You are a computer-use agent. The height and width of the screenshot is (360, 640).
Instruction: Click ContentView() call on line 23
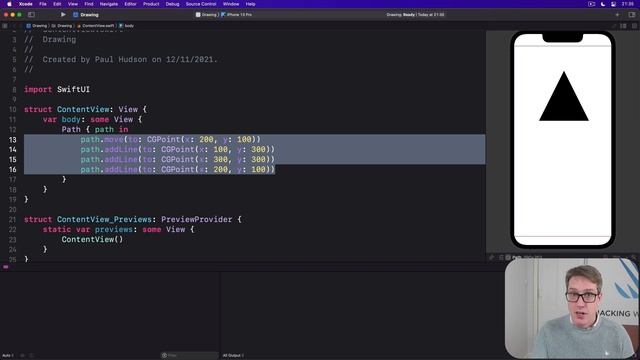[92, 240]
